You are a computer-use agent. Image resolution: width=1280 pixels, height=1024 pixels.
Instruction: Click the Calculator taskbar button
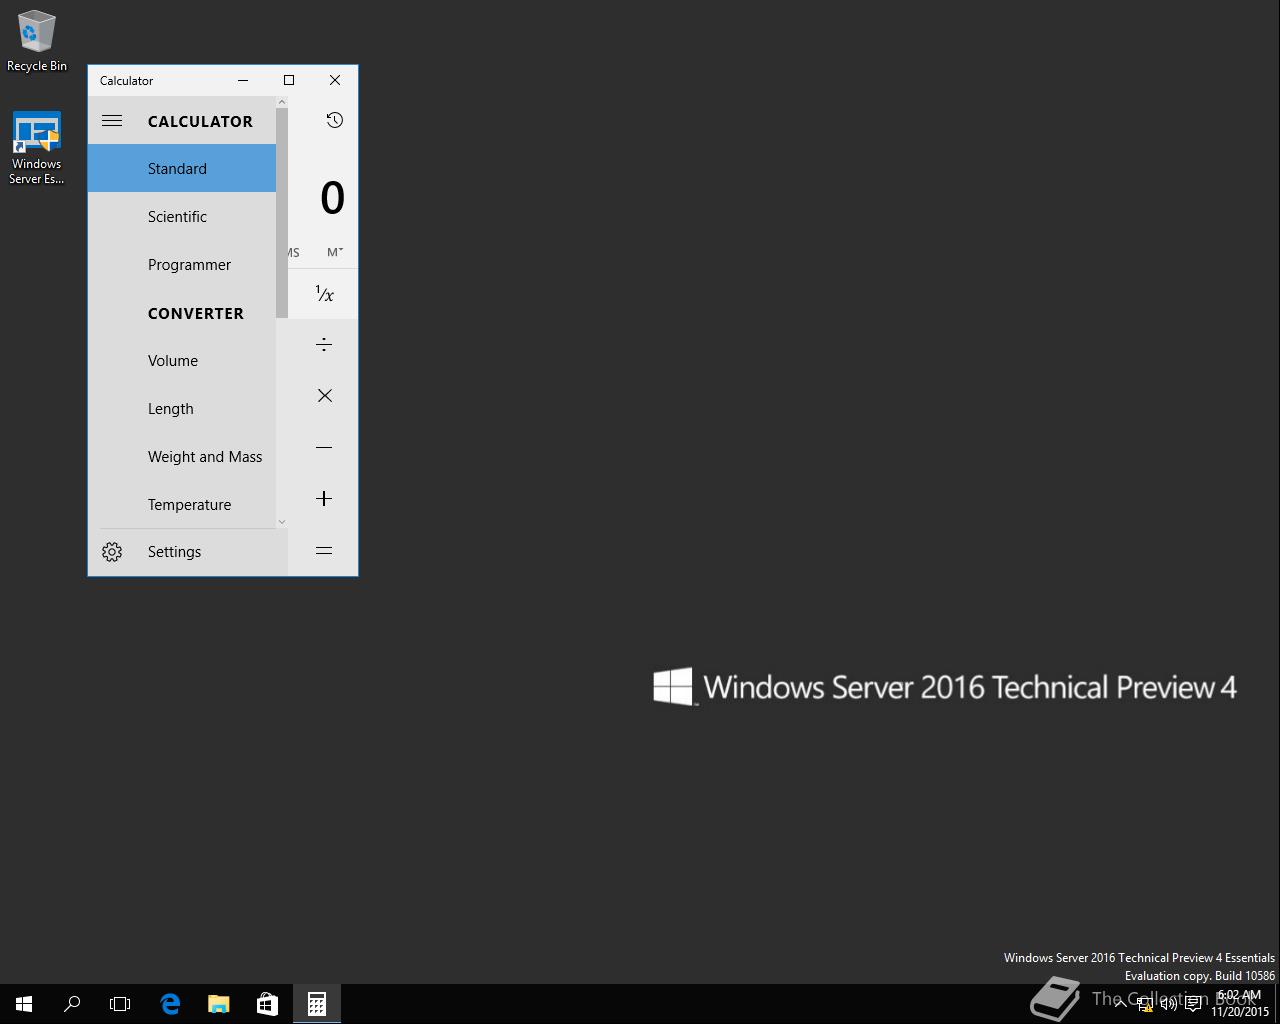point(316,1004)
